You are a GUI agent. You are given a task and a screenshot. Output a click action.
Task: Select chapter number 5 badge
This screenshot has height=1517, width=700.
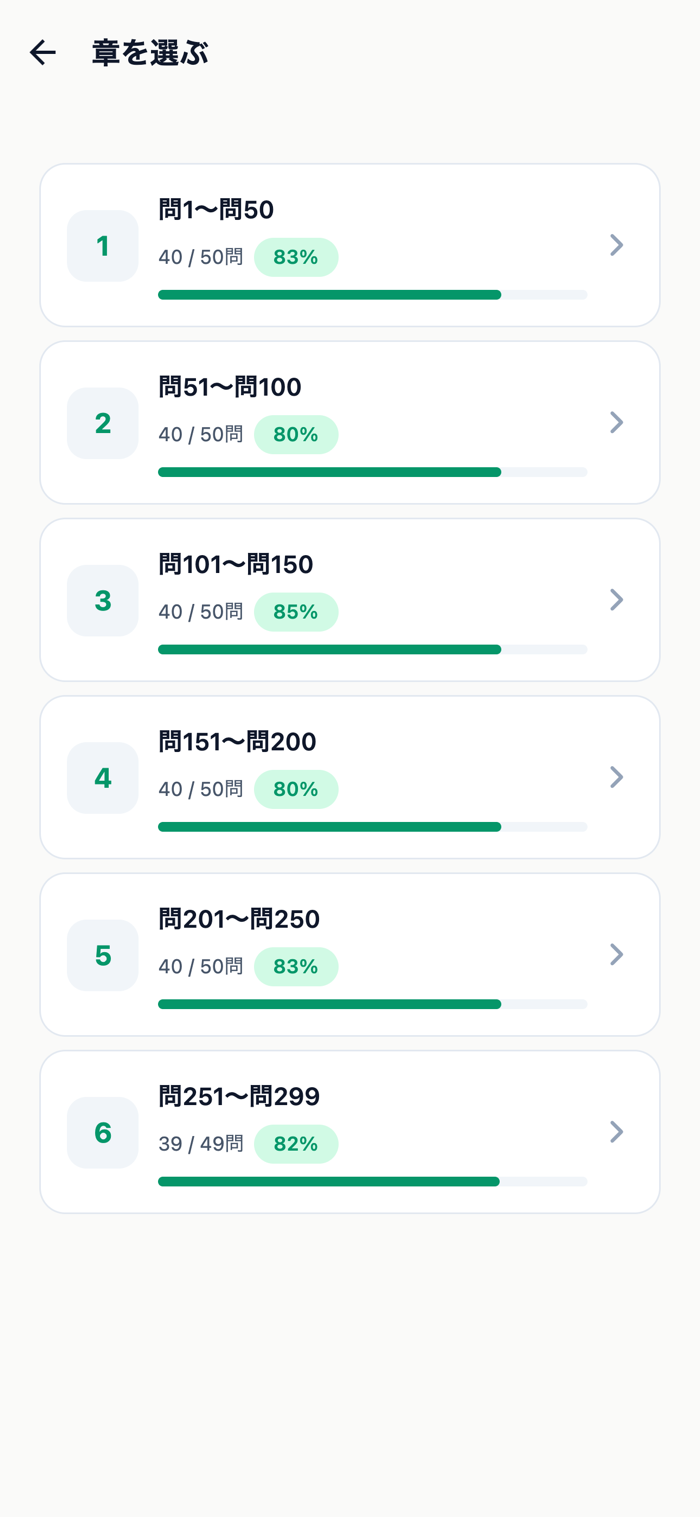click(x=103, y=955)
